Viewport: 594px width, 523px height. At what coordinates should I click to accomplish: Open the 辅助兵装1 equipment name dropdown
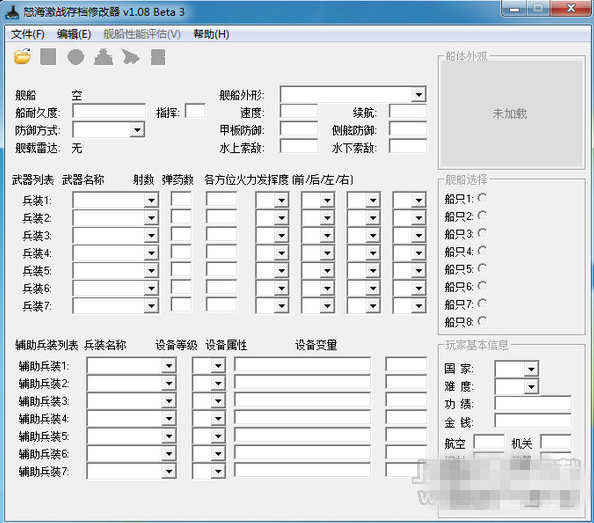[x=169, y=366]
